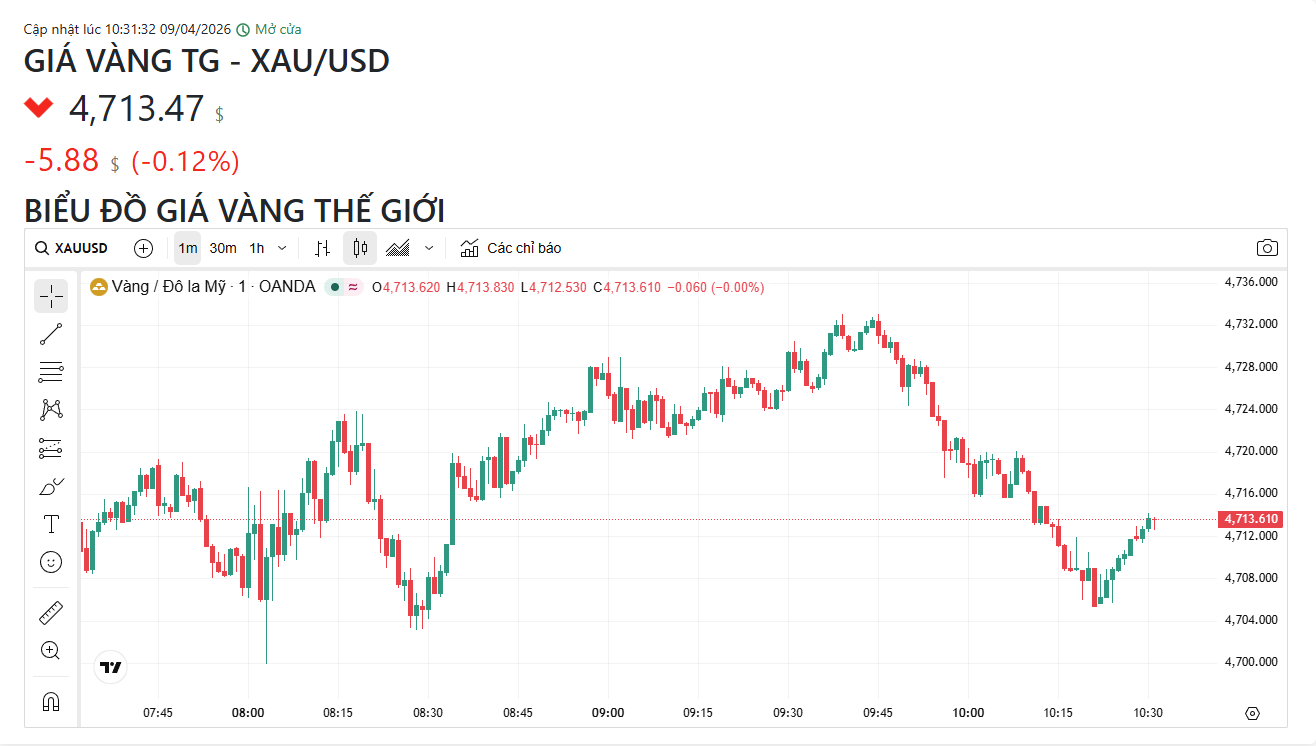The height and width of the screenshot is (746, 1316).
Task: Switch chart style to bars
Action: pyautogui.click(x=322, y=248)
